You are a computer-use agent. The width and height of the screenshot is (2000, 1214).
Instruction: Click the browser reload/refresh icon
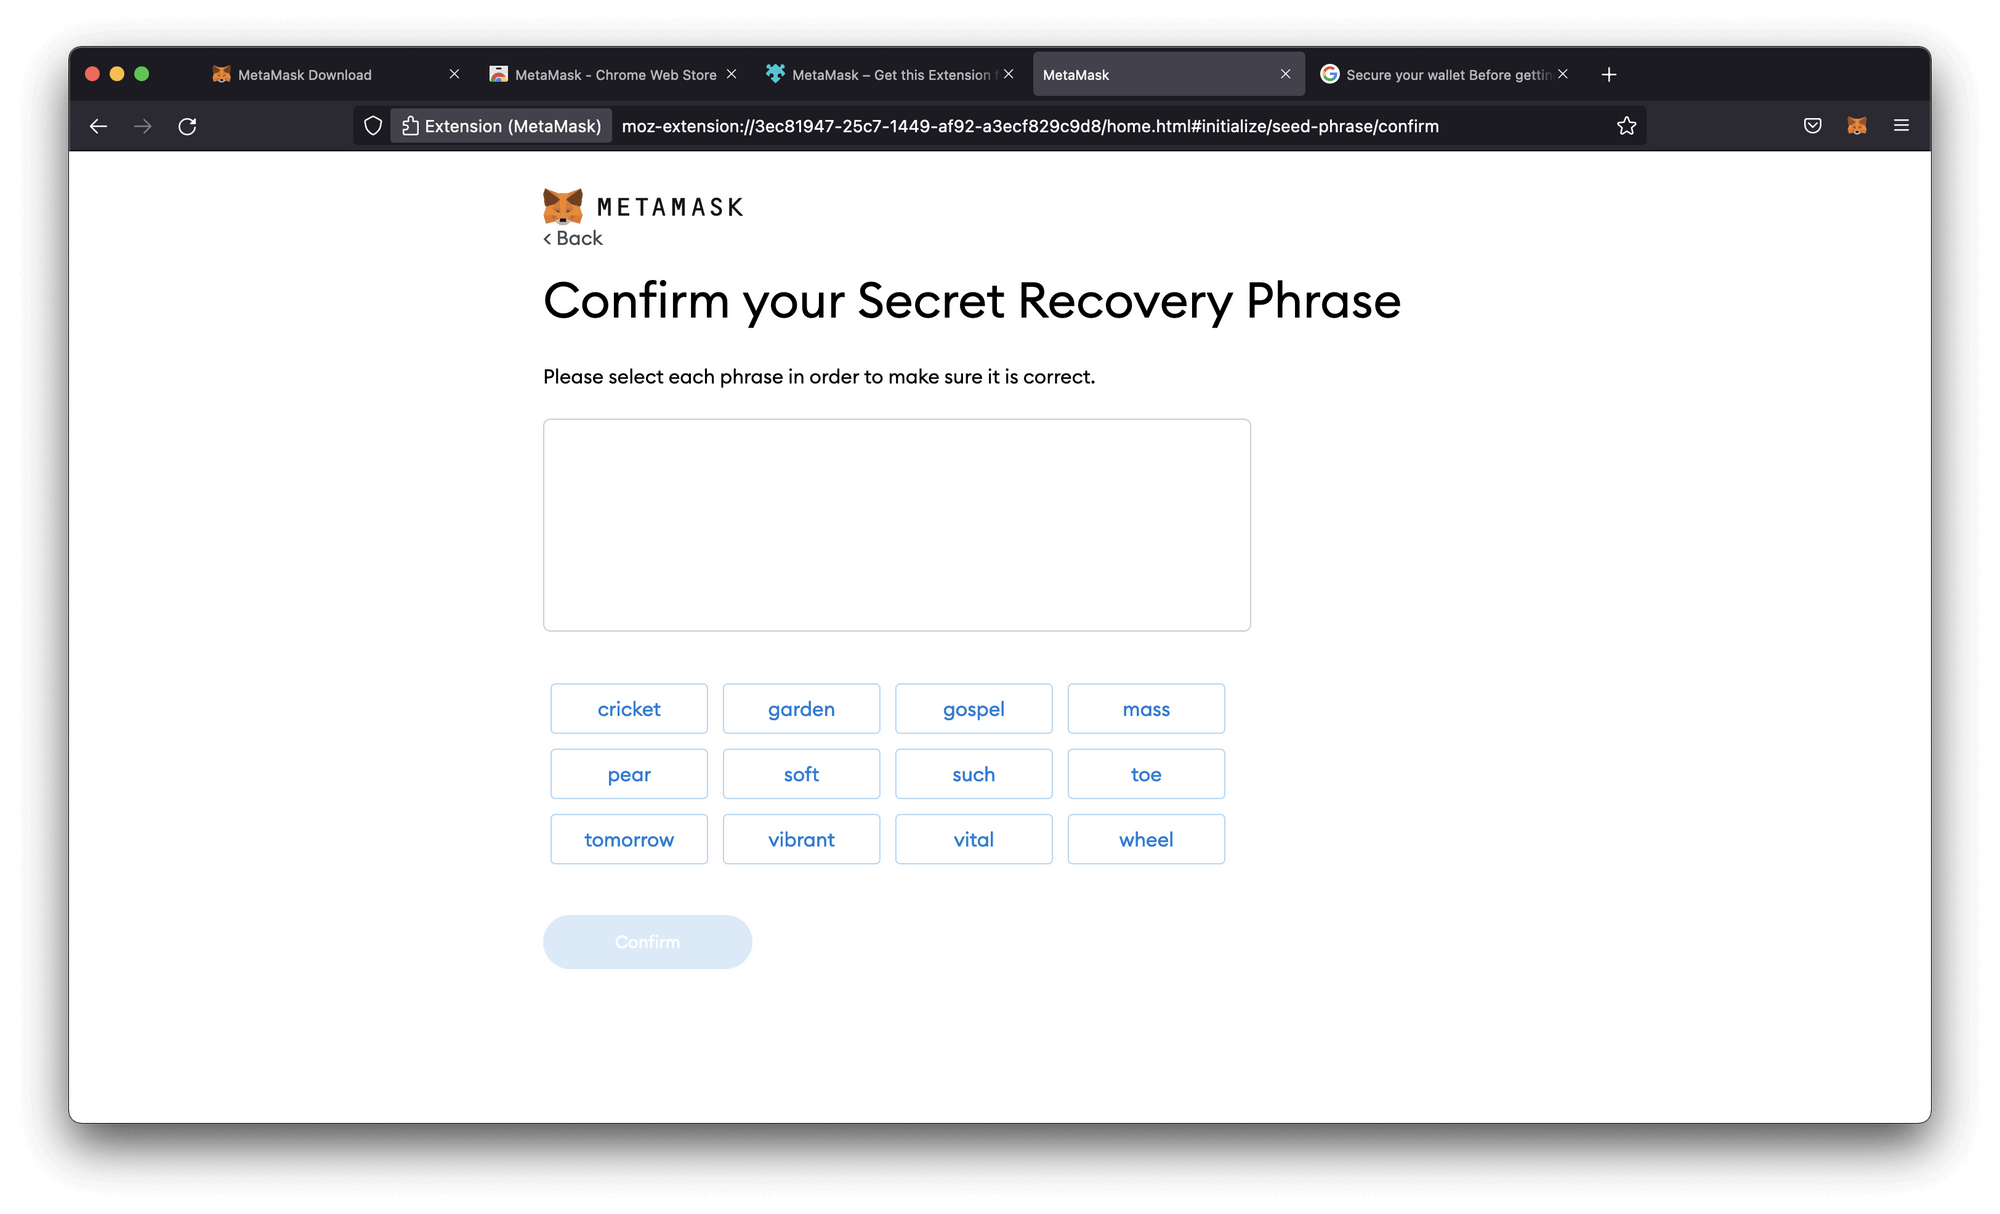186,126
